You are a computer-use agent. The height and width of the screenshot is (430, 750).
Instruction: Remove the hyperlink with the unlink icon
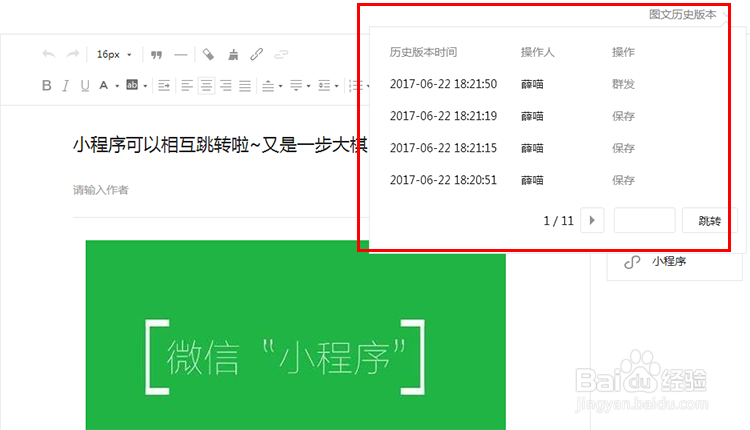[281, 55]
